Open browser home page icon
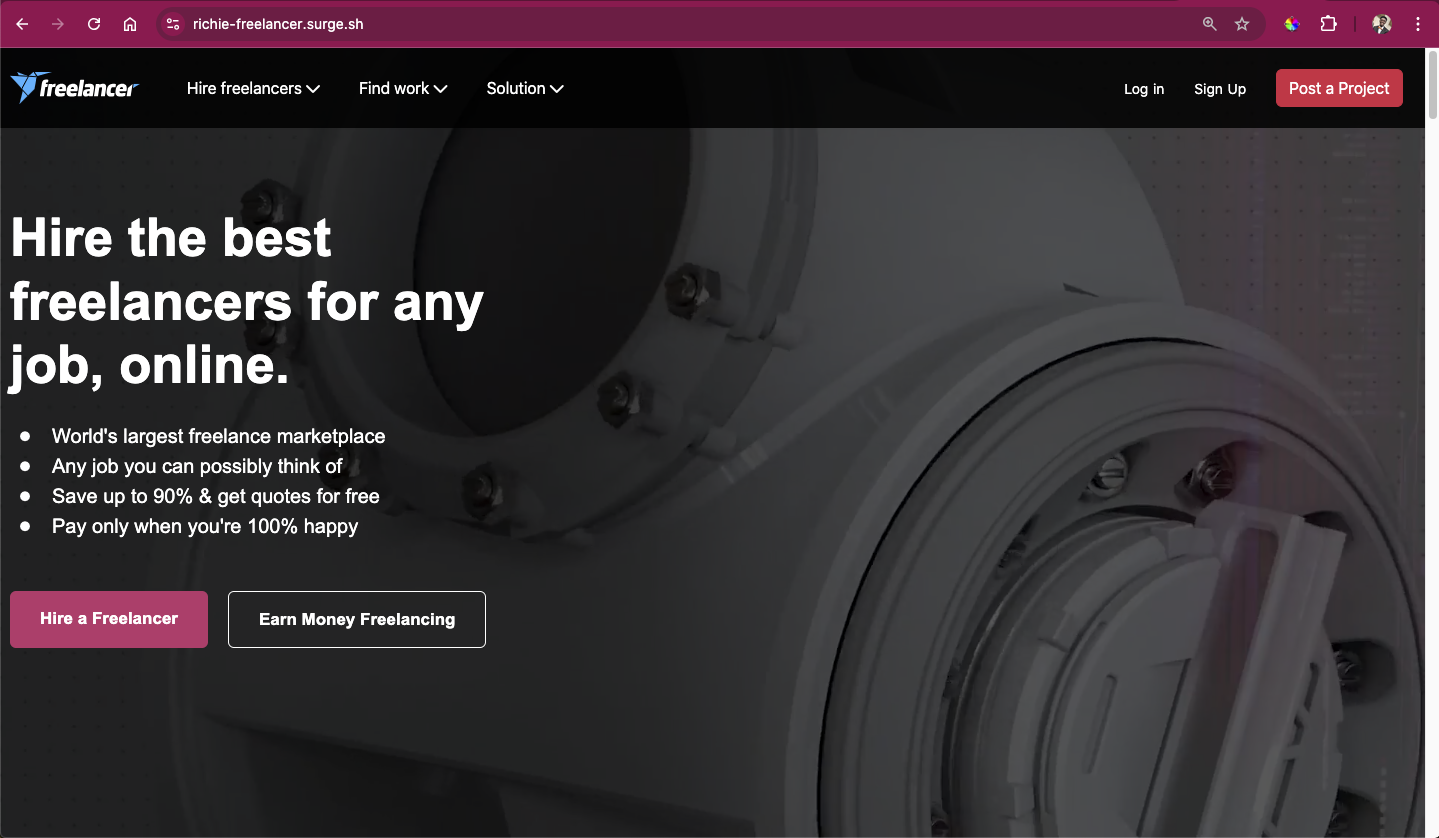1439x838 pixels. (130, 24)
